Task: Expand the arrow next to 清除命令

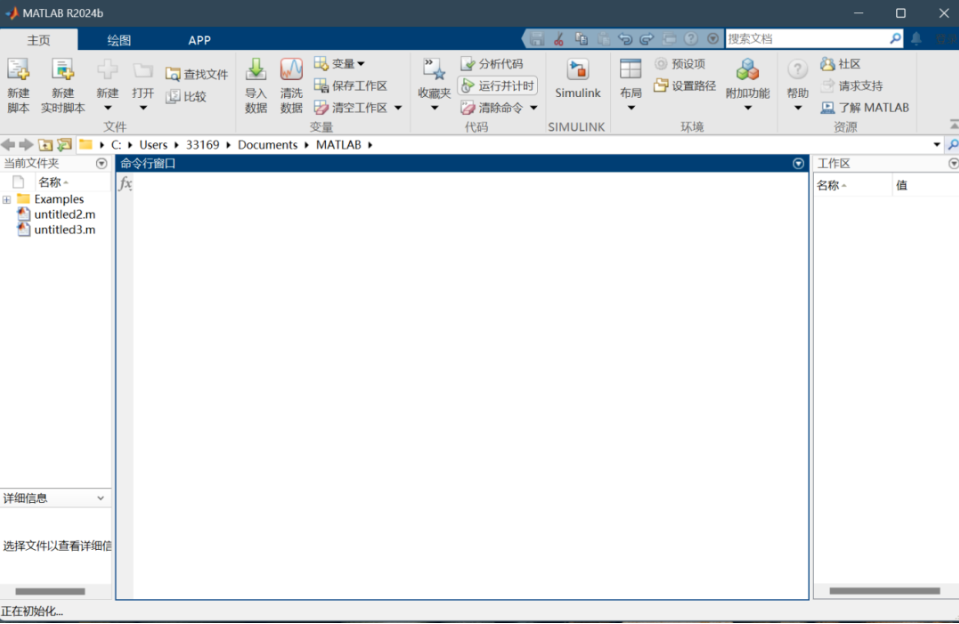Action: [x=534, y=108]
